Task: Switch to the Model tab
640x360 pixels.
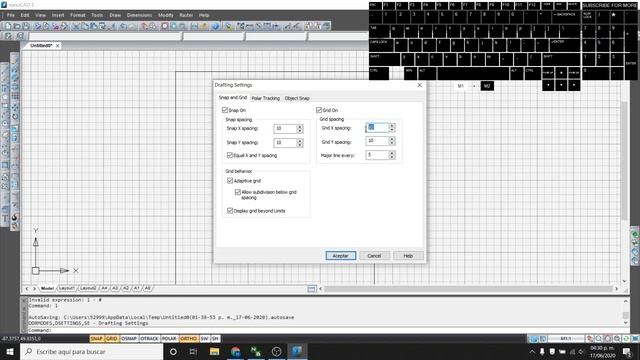Action: coord(47,288)
